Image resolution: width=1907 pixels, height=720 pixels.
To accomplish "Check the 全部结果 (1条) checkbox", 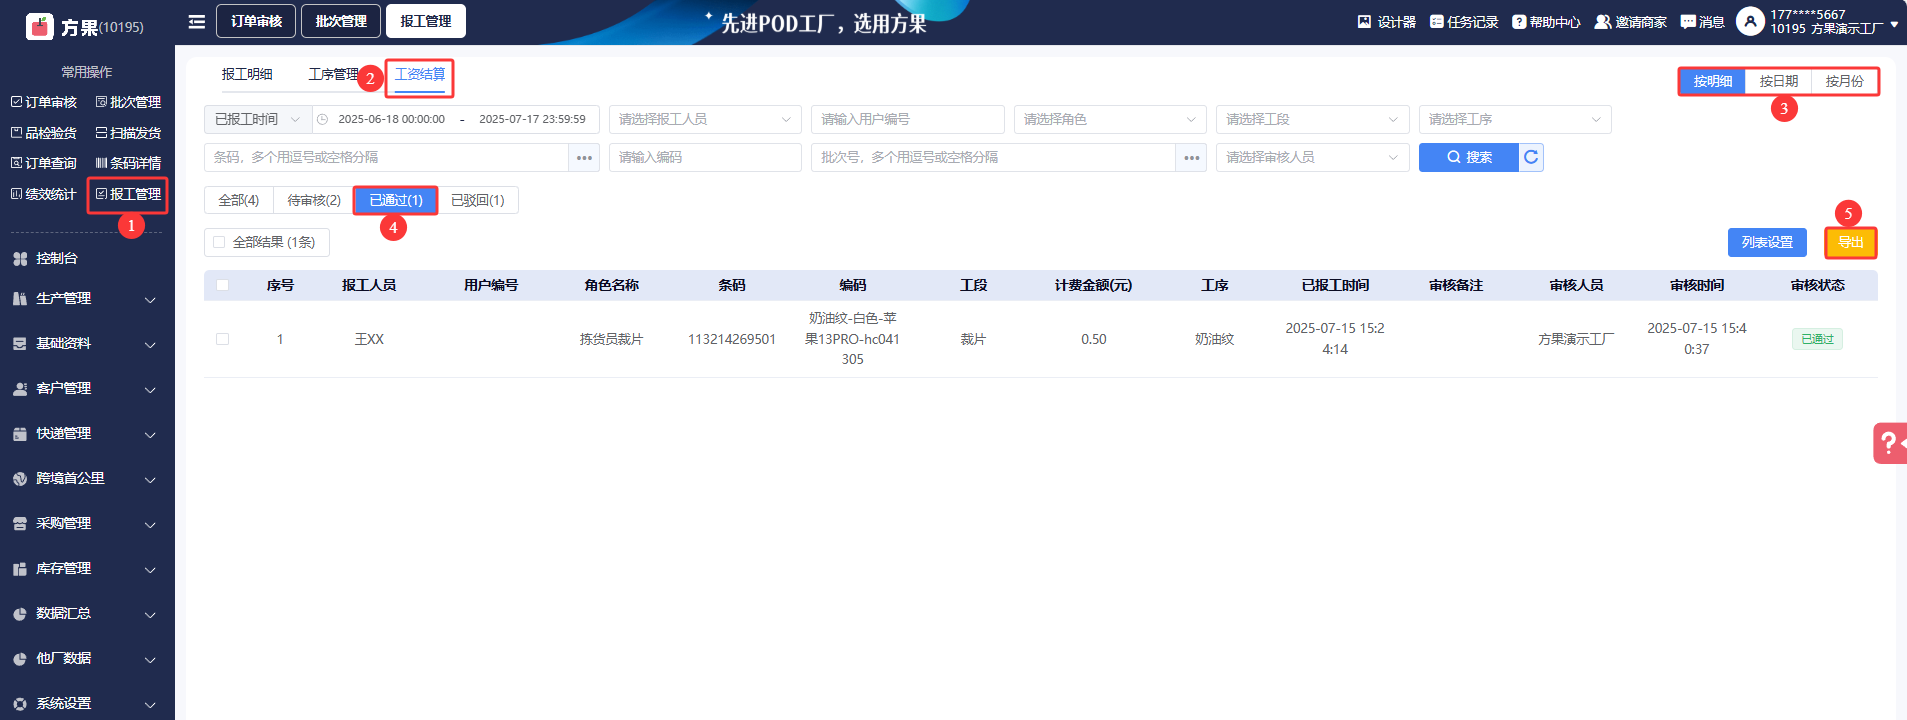I will click(219, 242).
